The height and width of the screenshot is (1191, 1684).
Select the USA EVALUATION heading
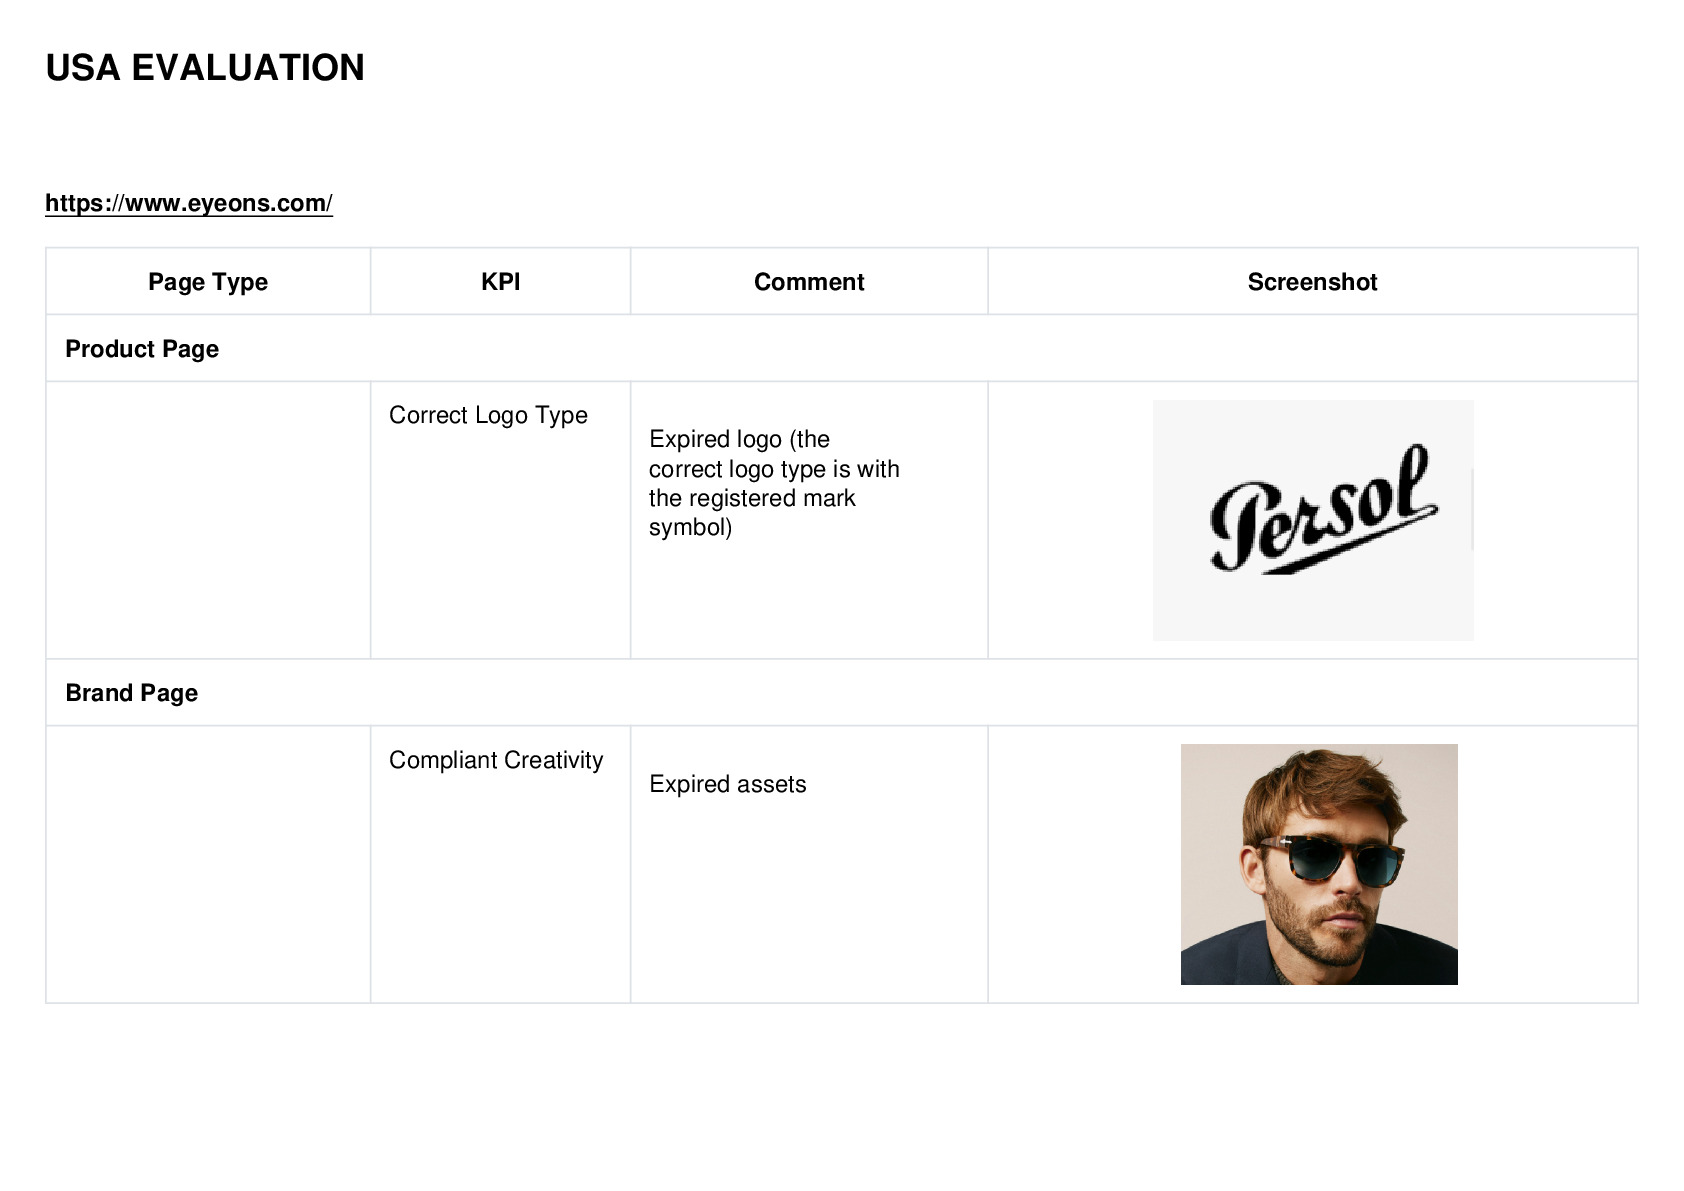coord(205,68)
